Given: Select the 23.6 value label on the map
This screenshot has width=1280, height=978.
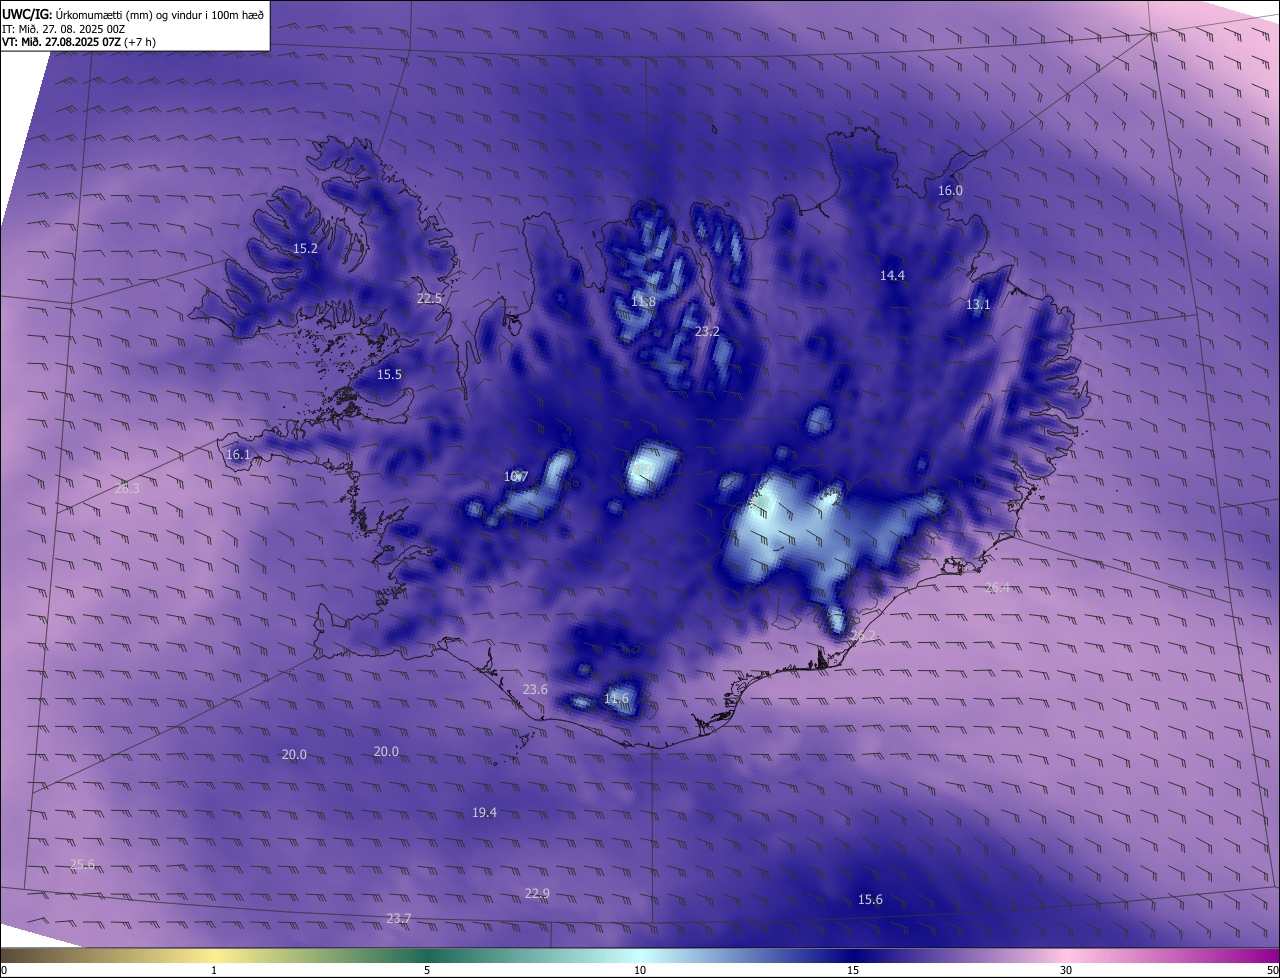Looking at the screenshot, I should click(x=535, y=689).
